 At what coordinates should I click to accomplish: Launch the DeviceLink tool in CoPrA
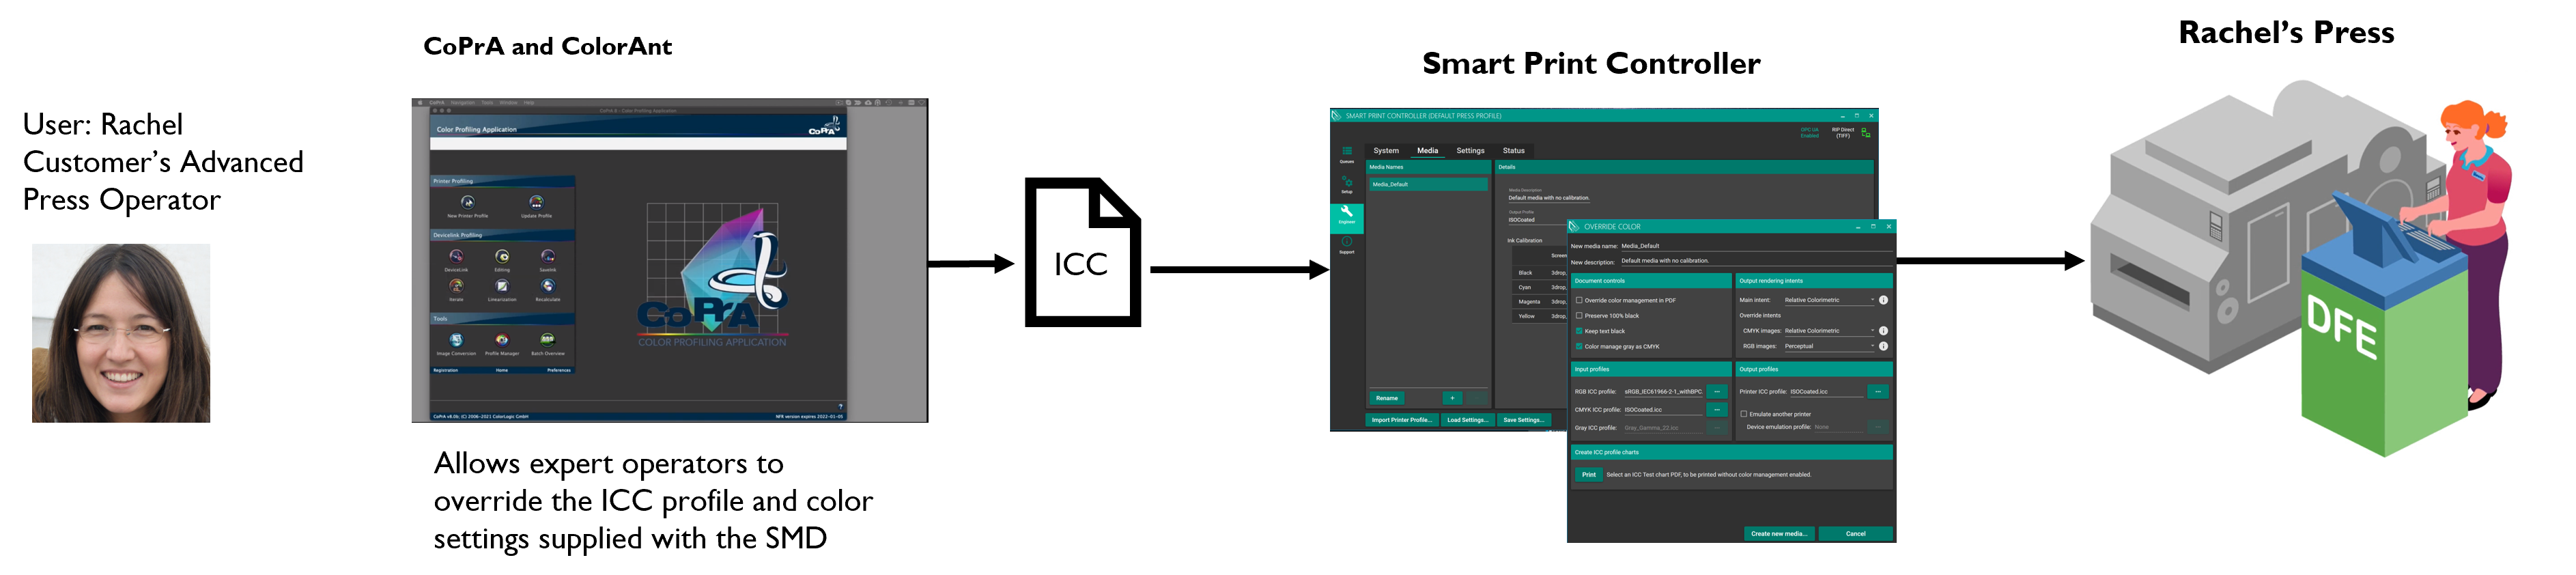[456, 260]
